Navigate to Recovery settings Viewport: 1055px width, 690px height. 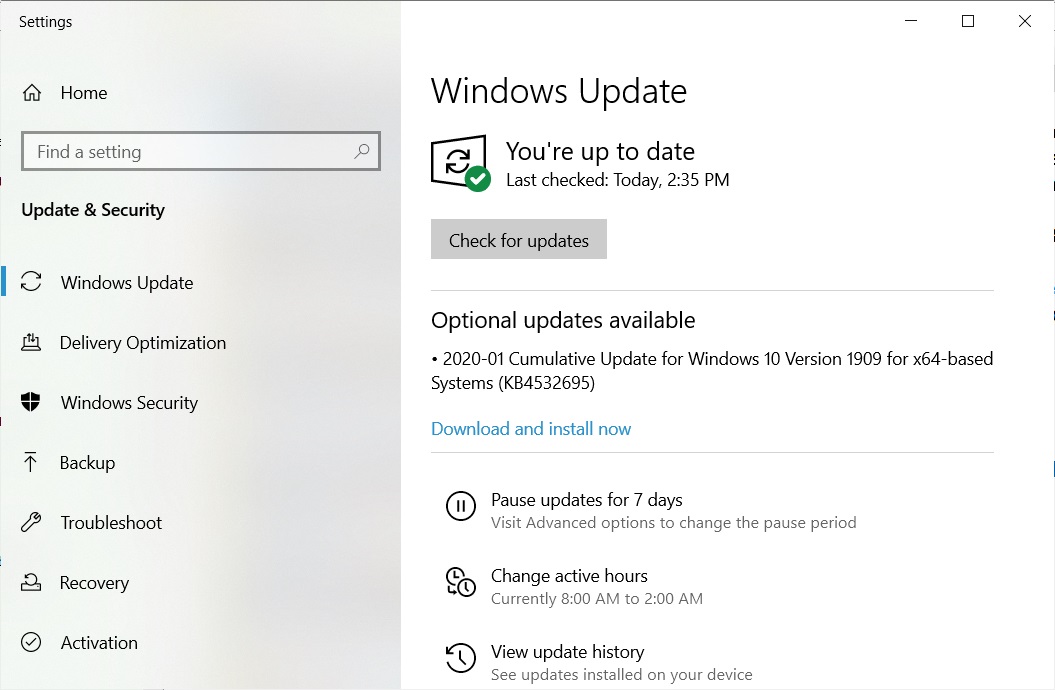point(94,583)
